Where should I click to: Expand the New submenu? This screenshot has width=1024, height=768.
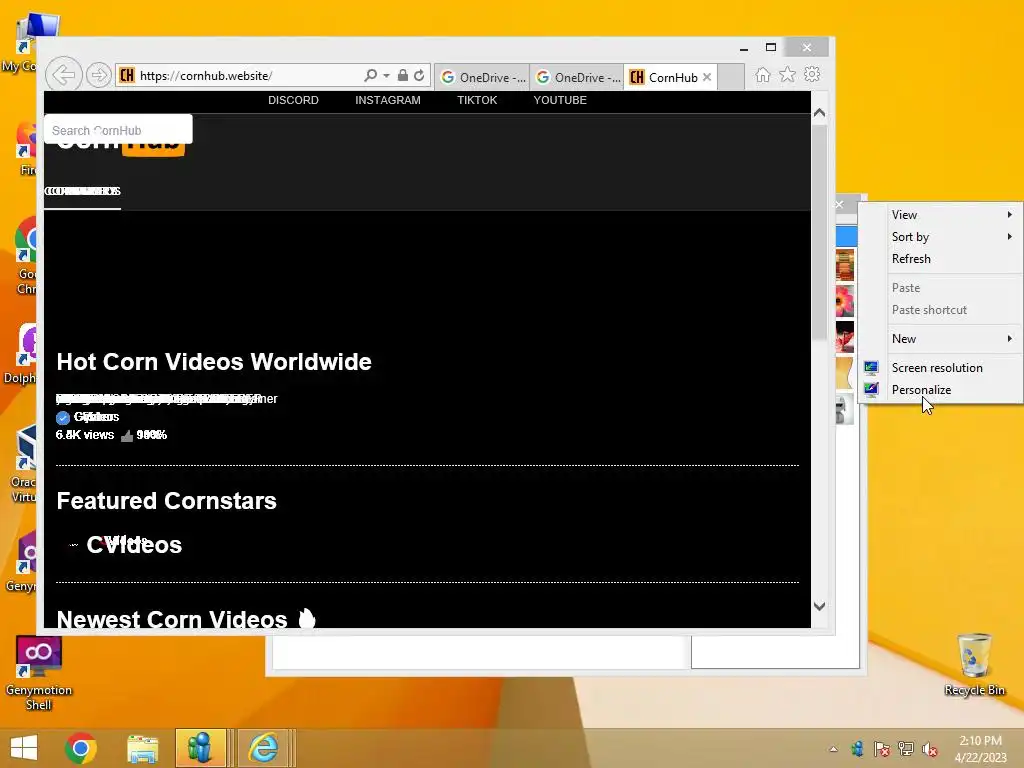click(x=940, y=339)
